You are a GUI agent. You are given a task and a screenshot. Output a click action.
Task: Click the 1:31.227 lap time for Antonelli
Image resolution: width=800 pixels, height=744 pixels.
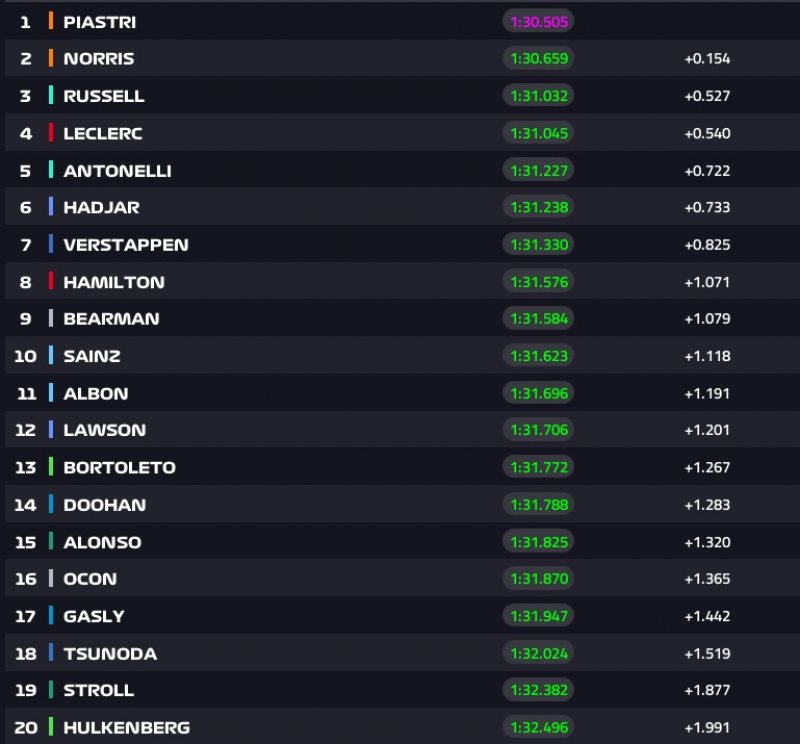click(x=539, y=171)
